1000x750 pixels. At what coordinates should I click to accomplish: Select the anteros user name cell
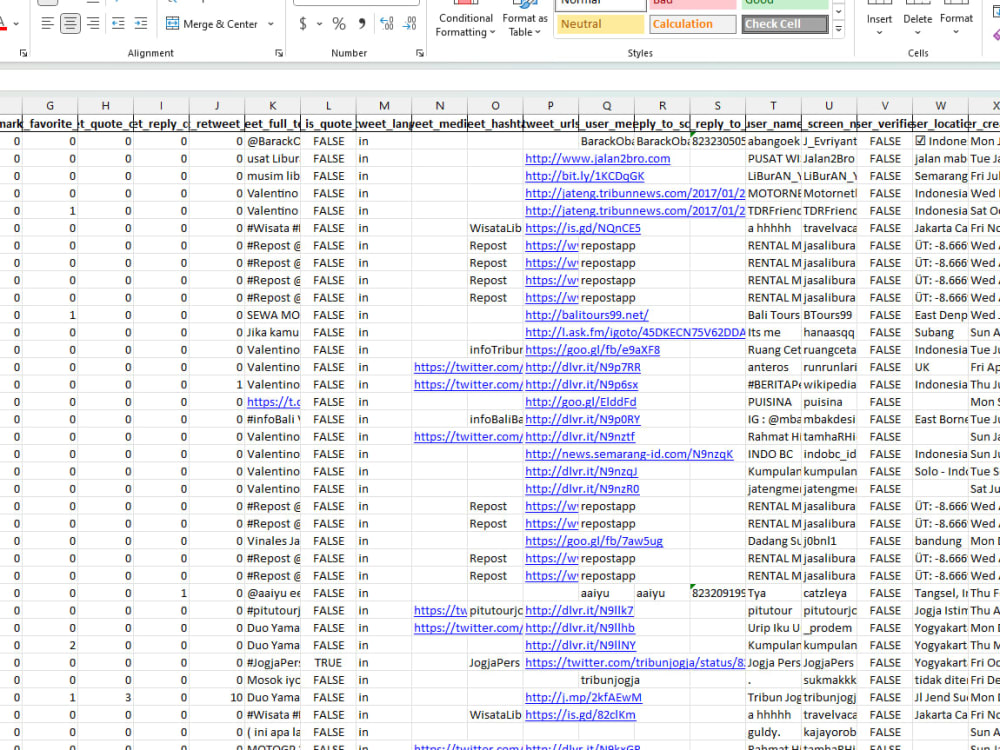point(773,367)
